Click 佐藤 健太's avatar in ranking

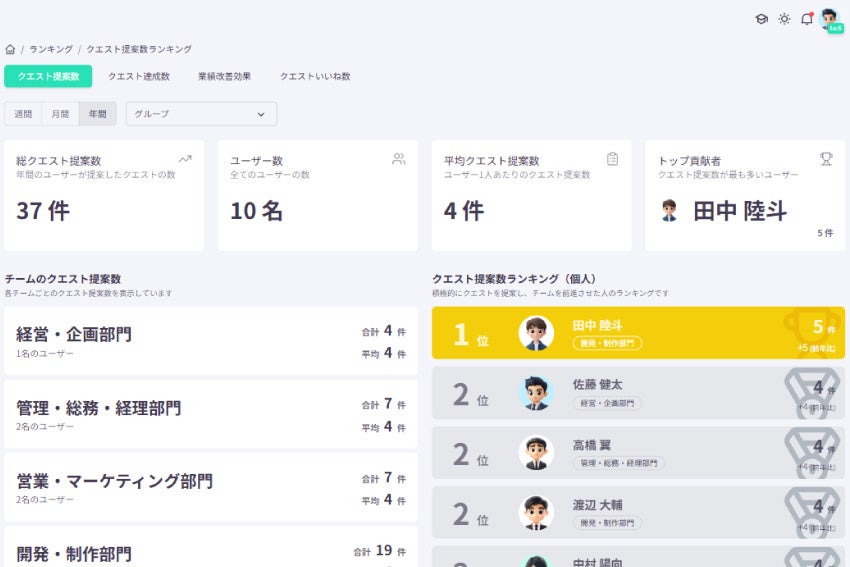[x=536, y=393]
